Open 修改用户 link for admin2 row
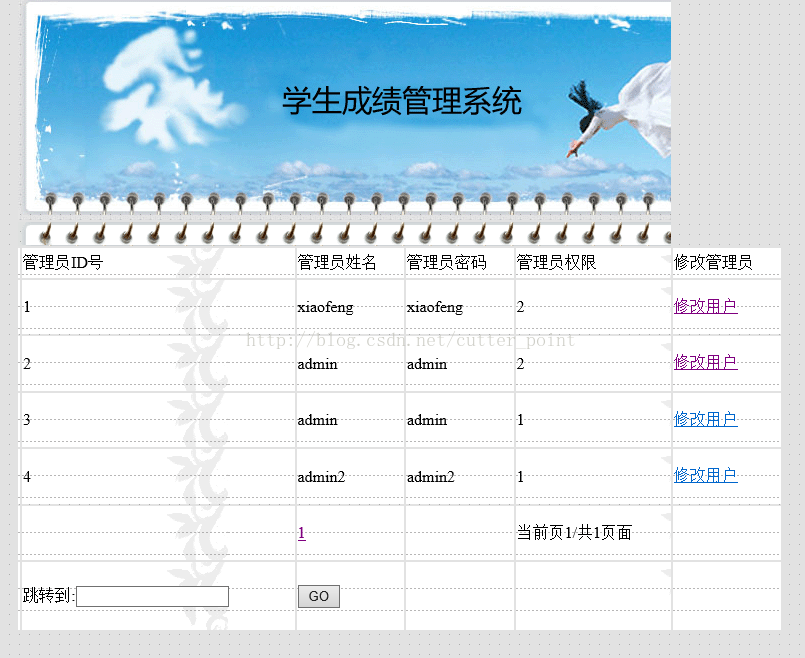This screenshot has width=805, height=658. [705, 475]
